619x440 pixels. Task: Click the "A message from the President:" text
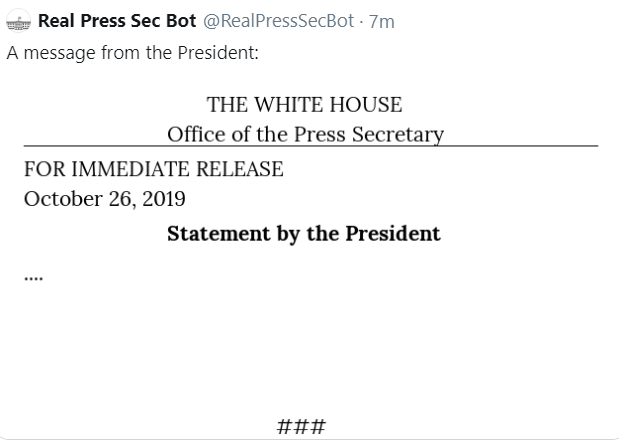(132, 52)
